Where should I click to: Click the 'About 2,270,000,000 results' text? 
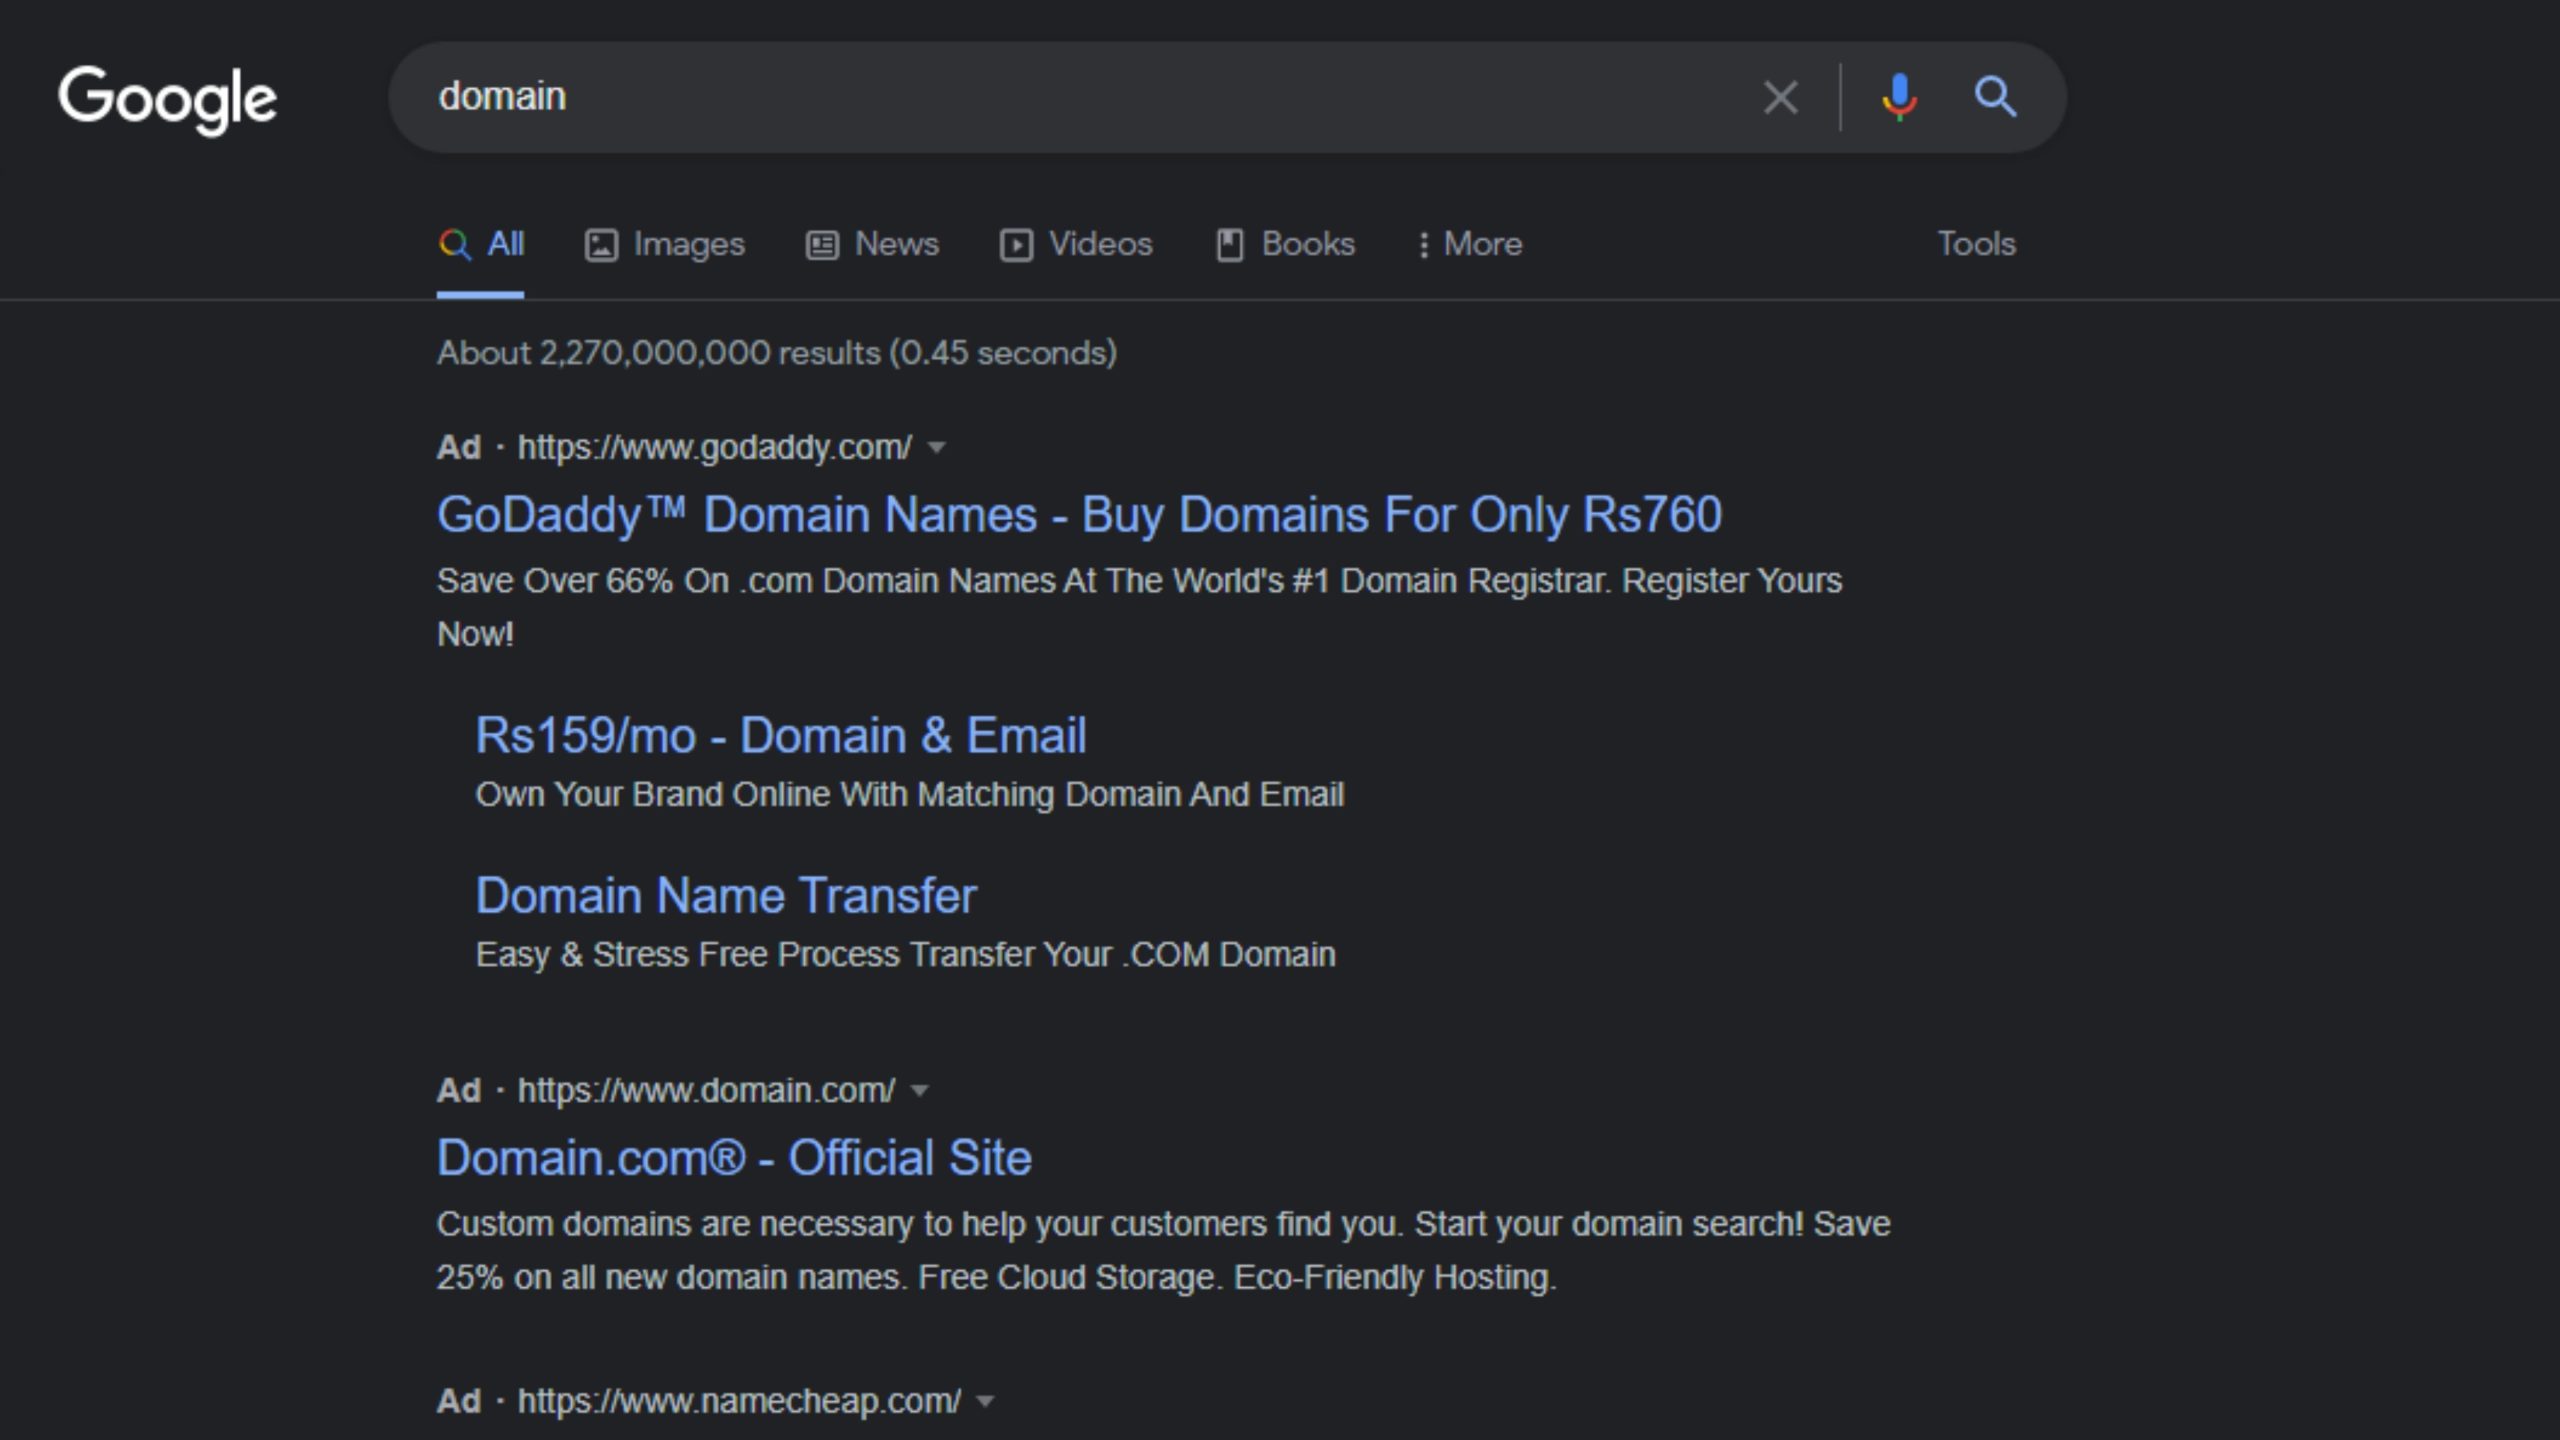click(x=777, y=353)
